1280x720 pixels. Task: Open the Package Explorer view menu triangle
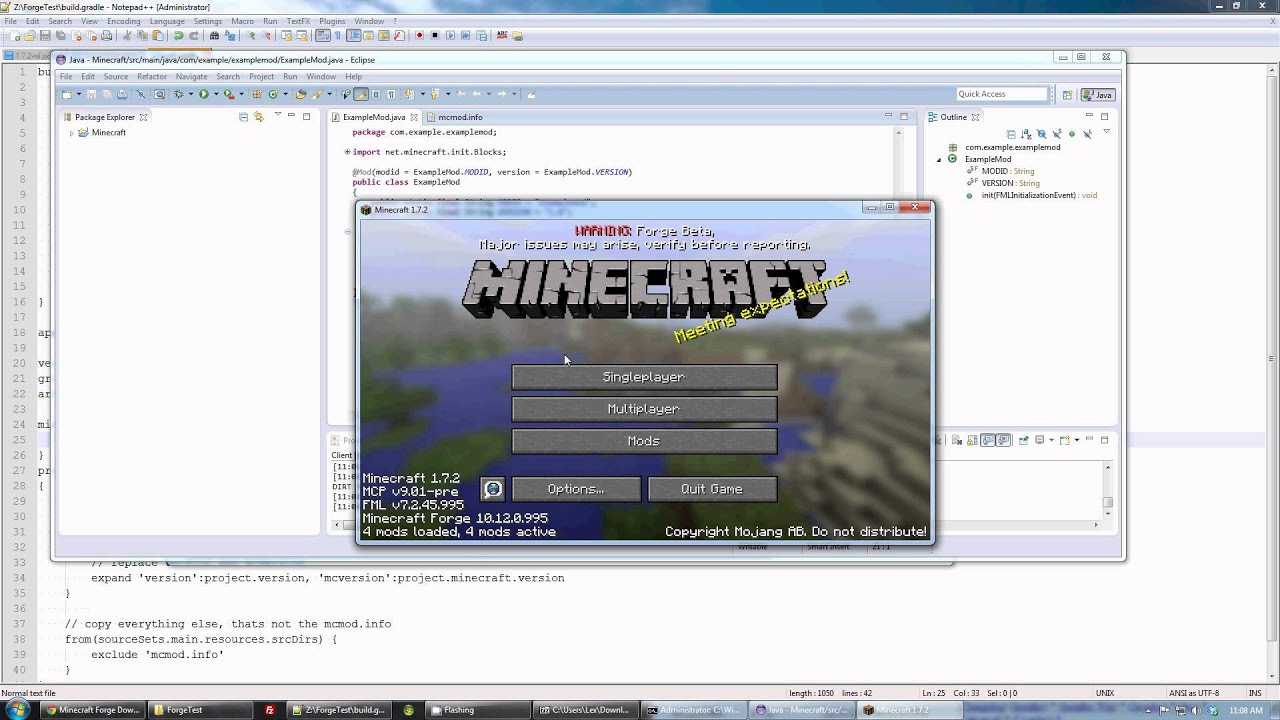click(x=277, y=115)
